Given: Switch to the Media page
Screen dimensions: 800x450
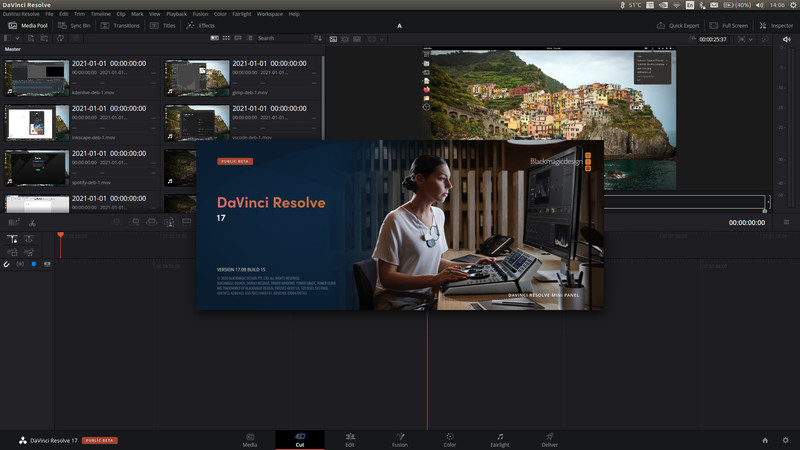Looking at the screenshot, I should pos(250,440).
